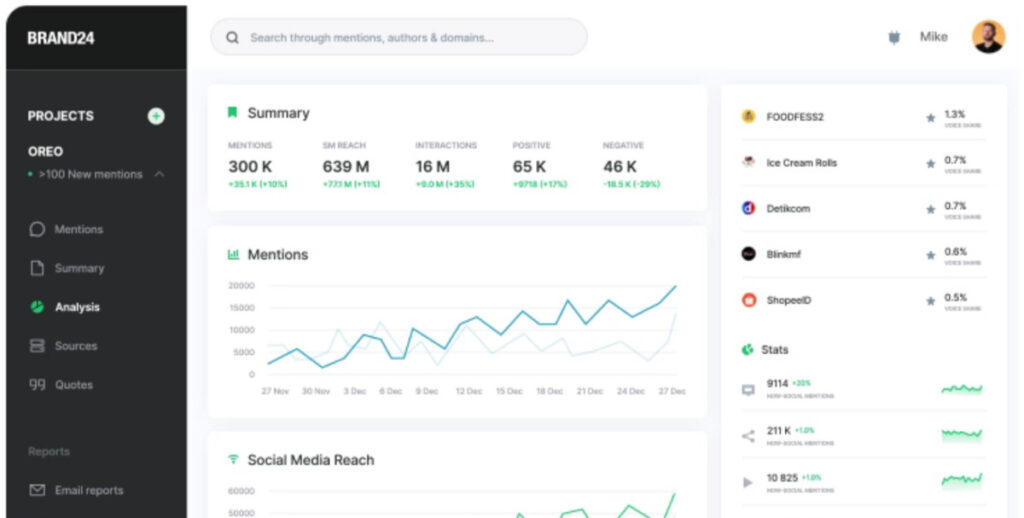Image resolution: width=1024 pixels, height=518 pixels.
Task: Open Email reports in the sidebar
Action: [89, 491]
